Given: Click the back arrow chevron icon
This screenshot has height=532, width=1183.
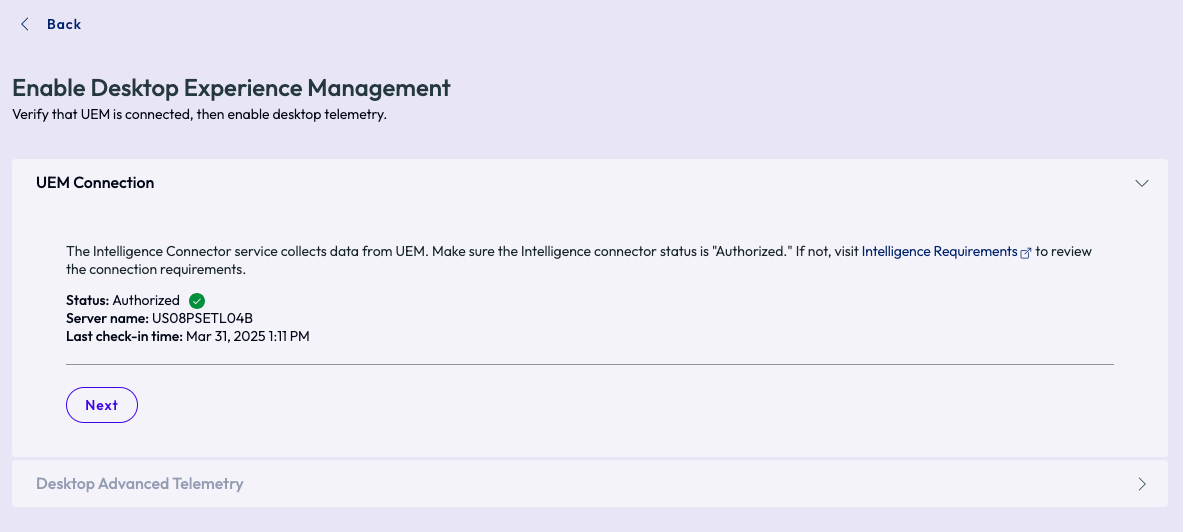Looking at the screenshot, I should (25, 24).
